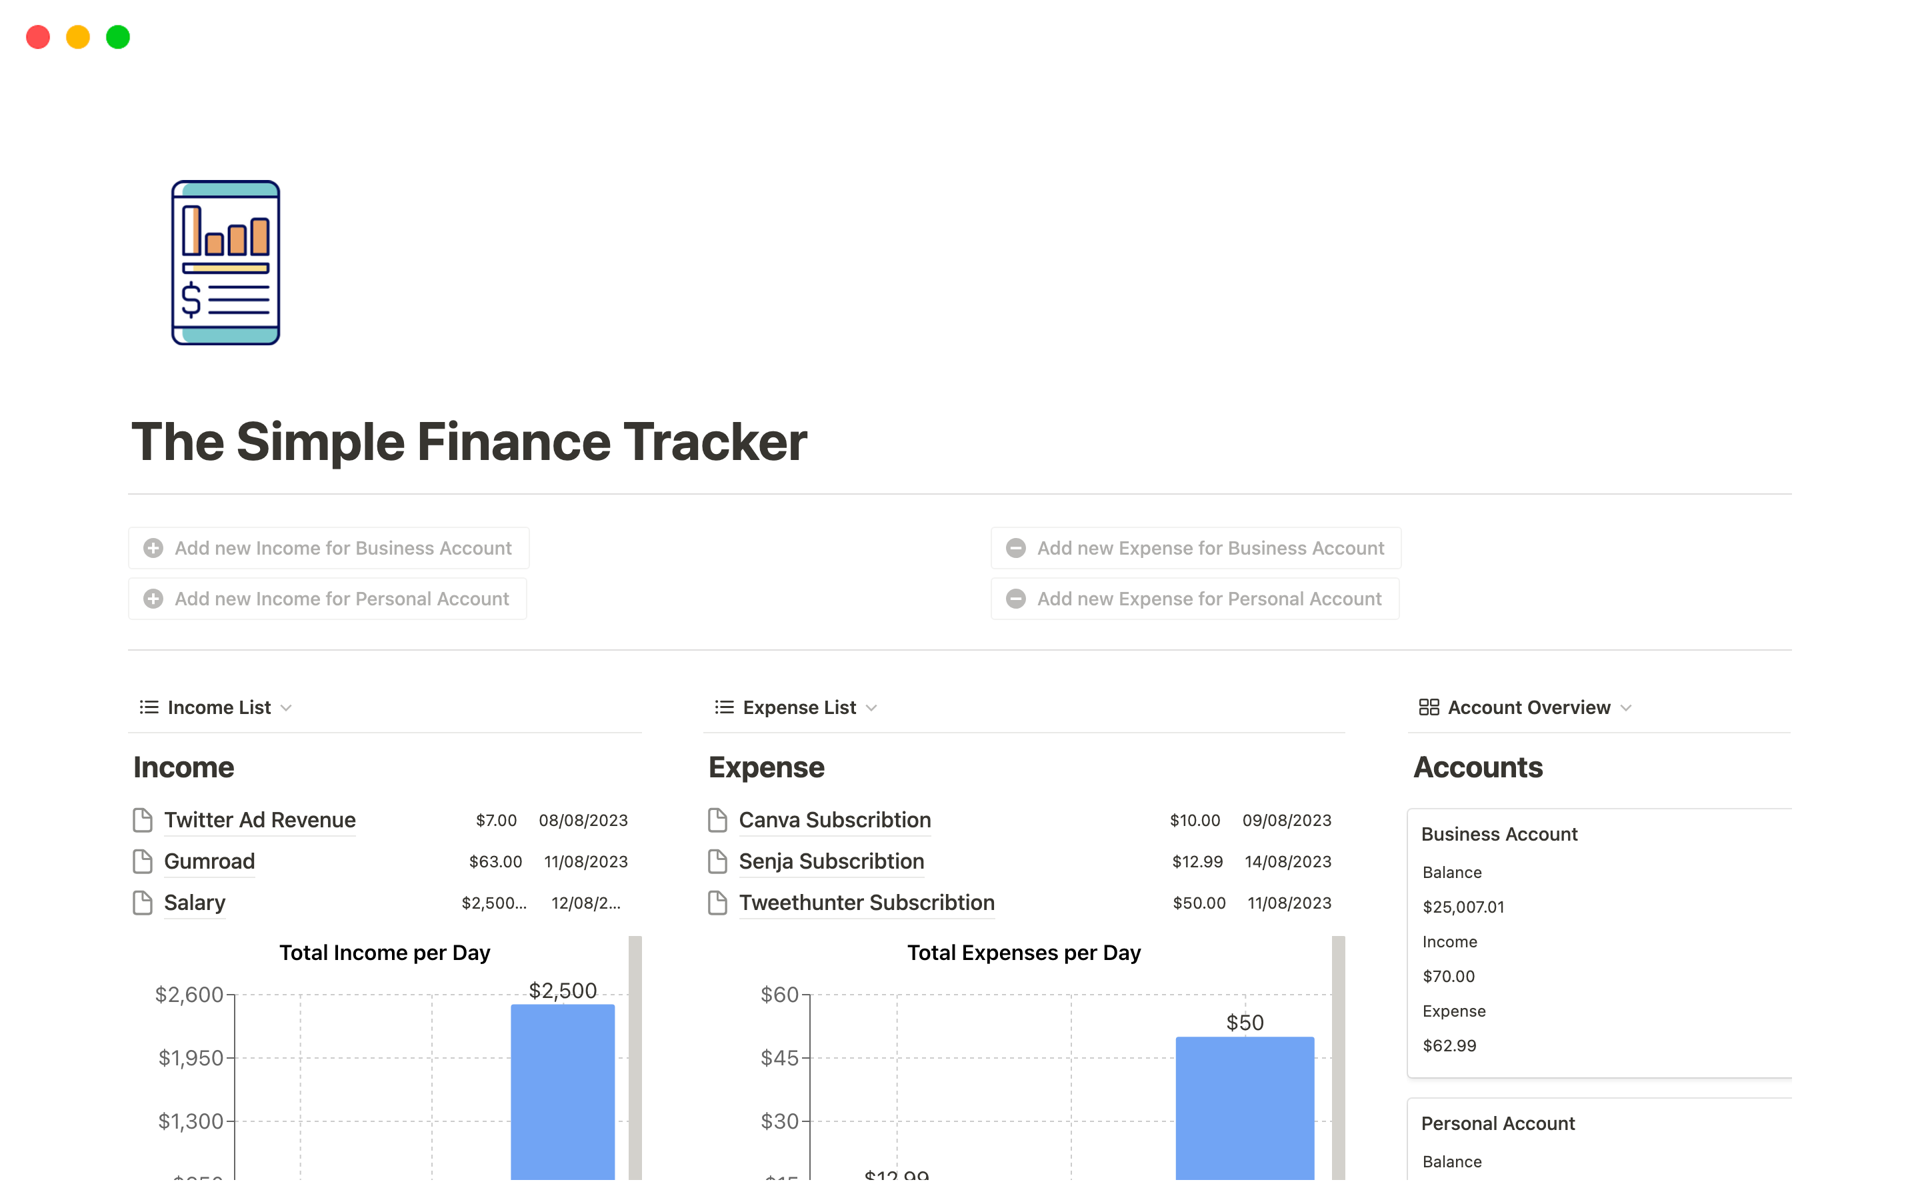Viewport: 1920px width, 1200px height.
Task: Click the plus icon for Business Account income
Action: click(153, 548)
